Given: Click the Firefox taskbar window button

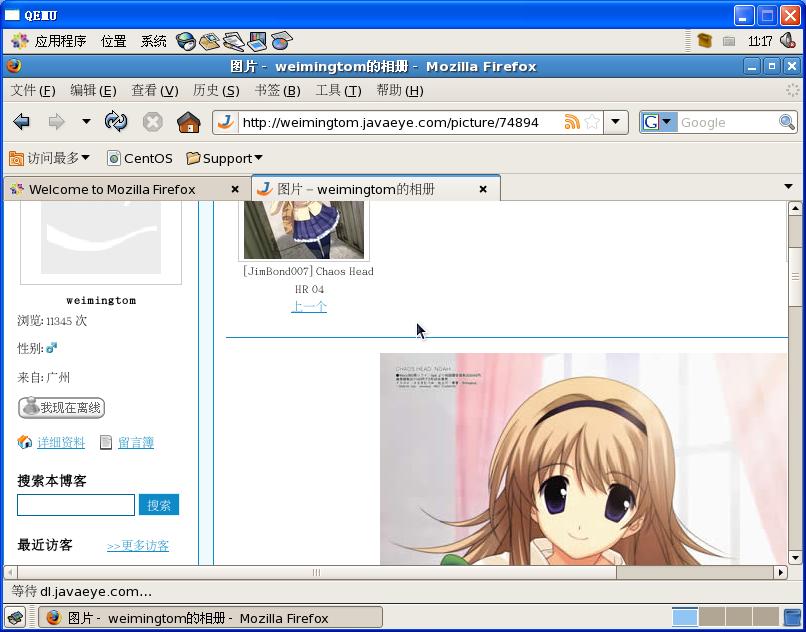Looking at the screenshot, I should pyautogui.click(x=210, y=618).
